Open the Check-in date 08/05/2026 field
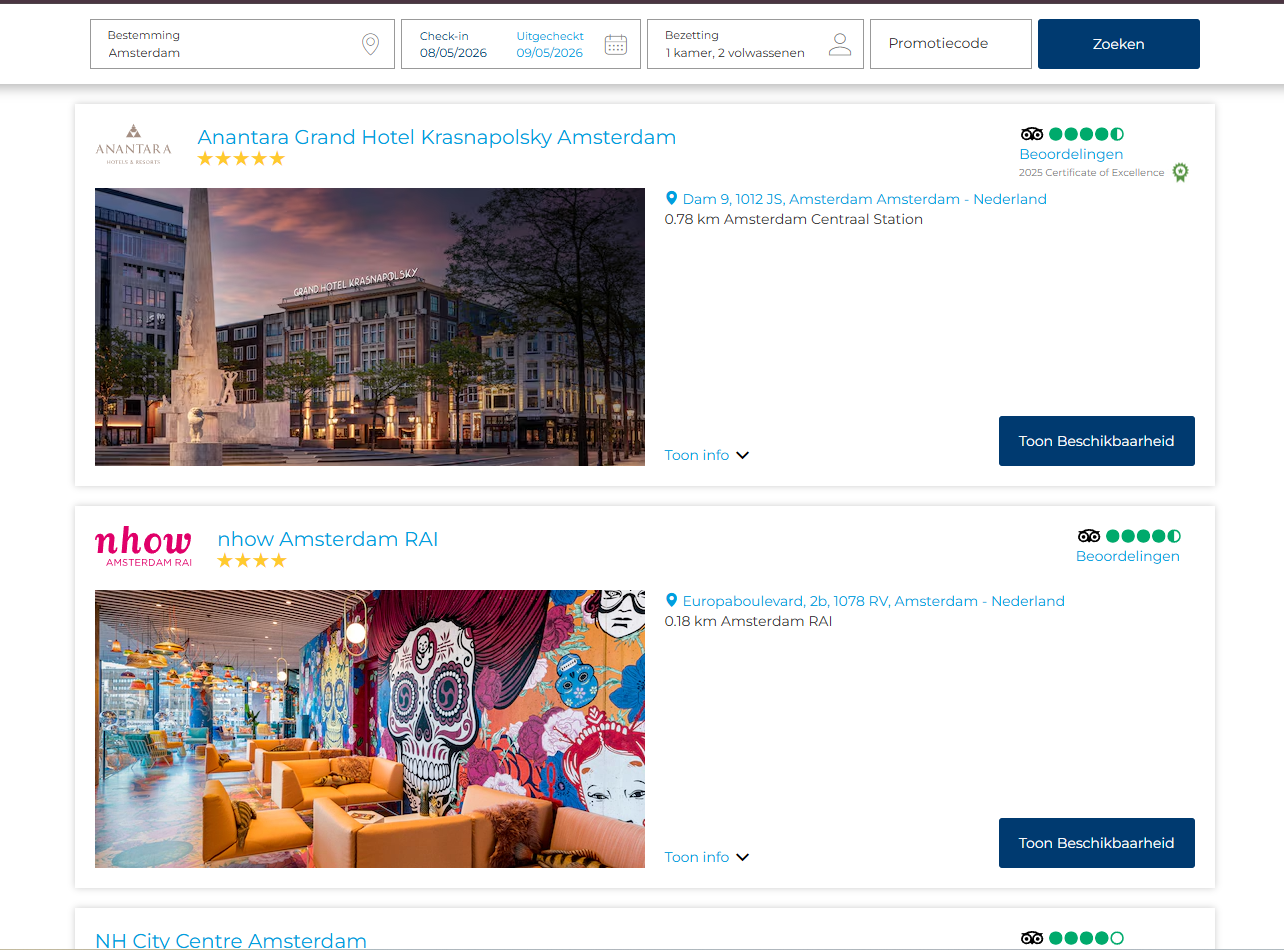The image size is (1284, 950). pyautogui.click(x=453, y=44)
